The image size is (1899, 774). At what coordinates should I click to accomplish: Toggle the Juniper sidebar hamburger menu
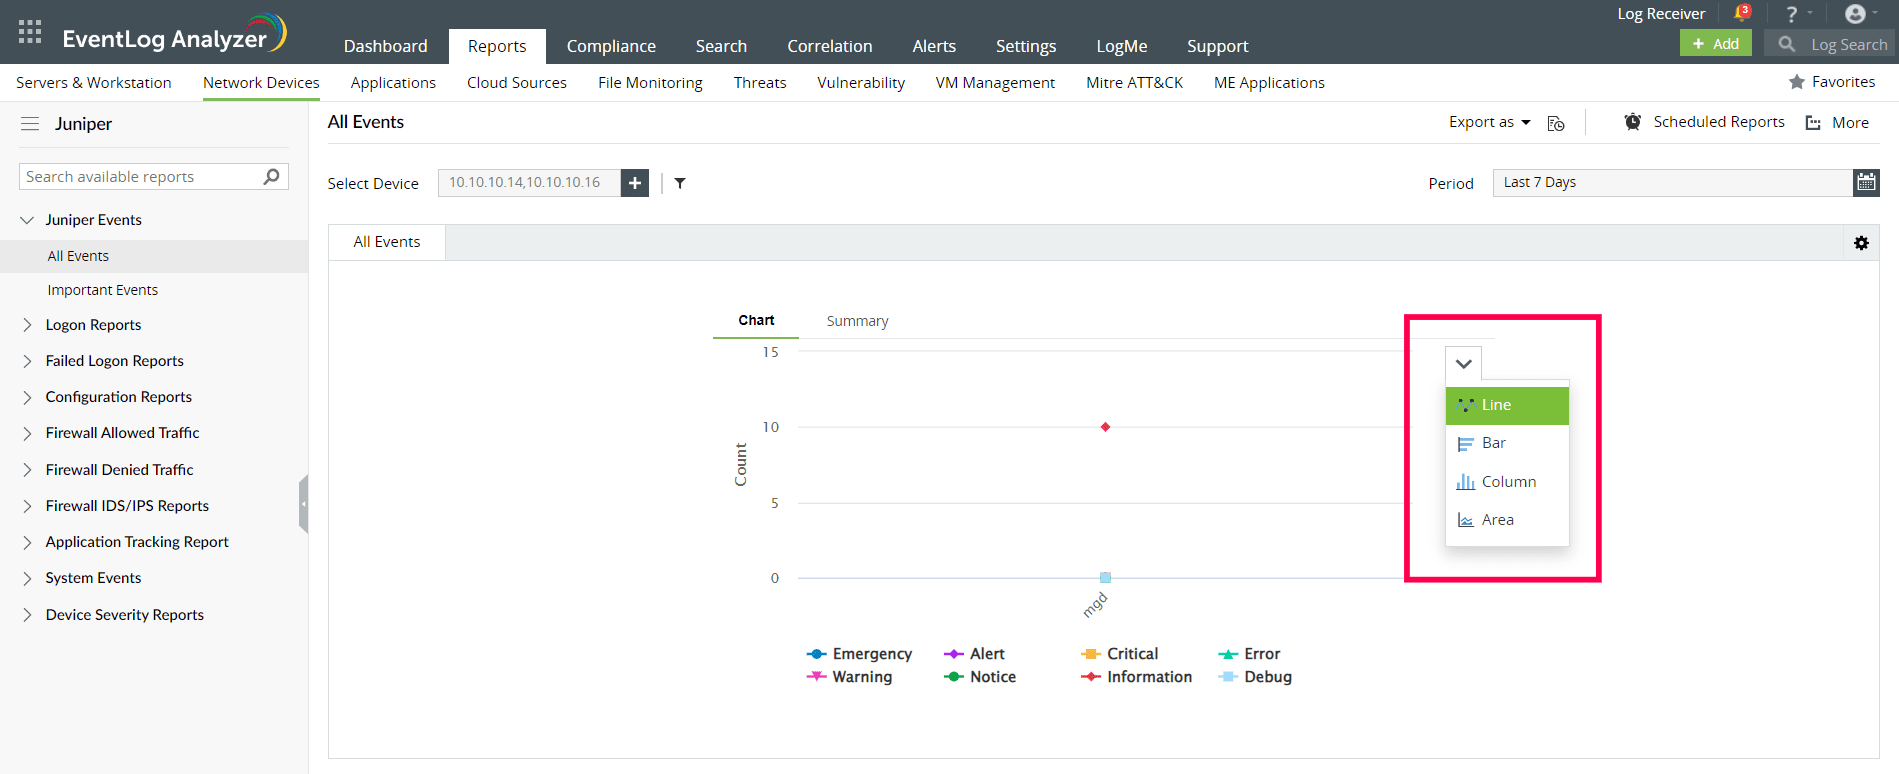click(x=30, y=124)
